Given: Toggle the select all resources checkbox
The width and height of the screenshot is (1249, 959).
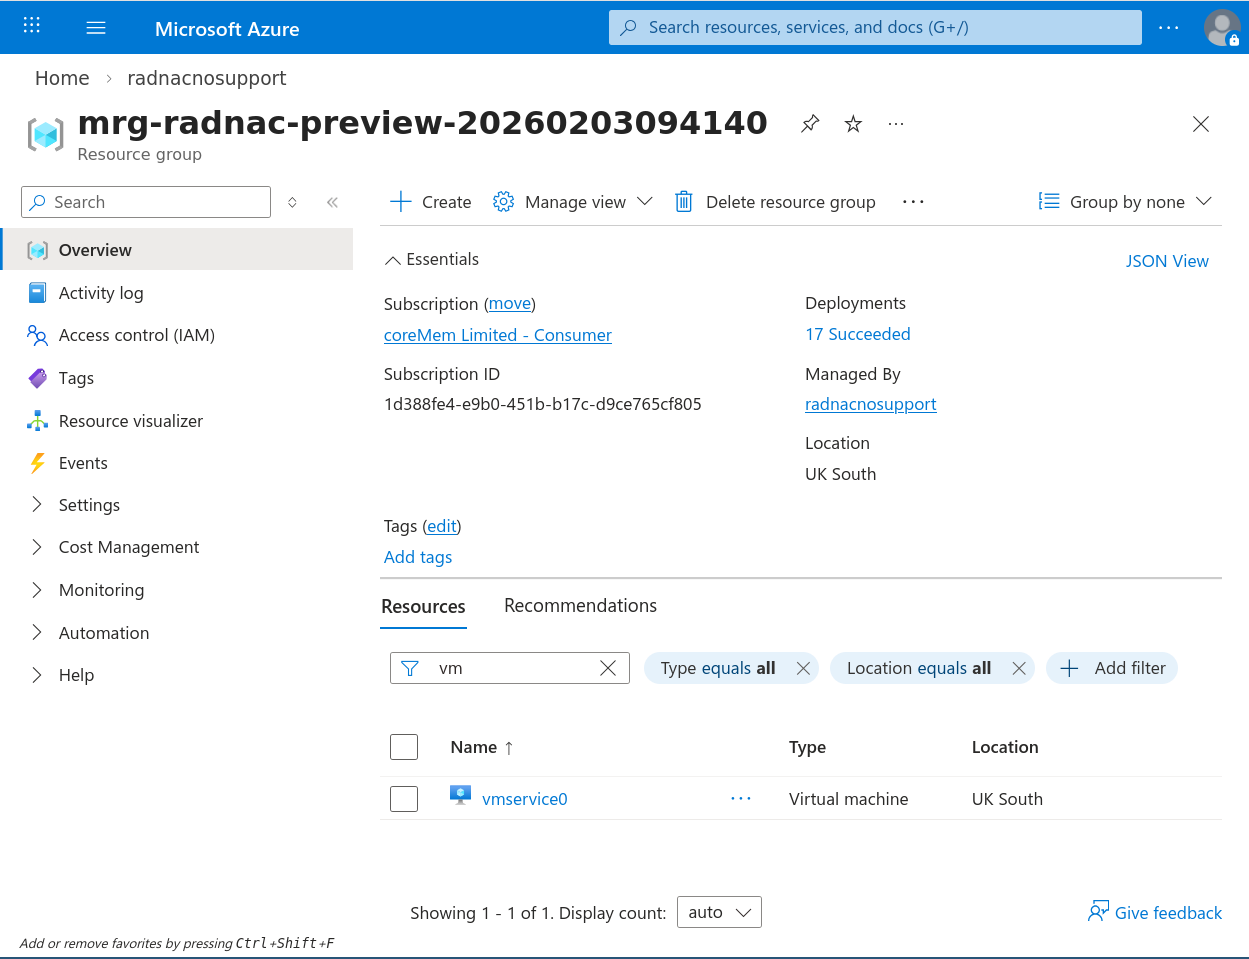Looking at the screenshot, I should pyautogui.click(x=404, y=747).
